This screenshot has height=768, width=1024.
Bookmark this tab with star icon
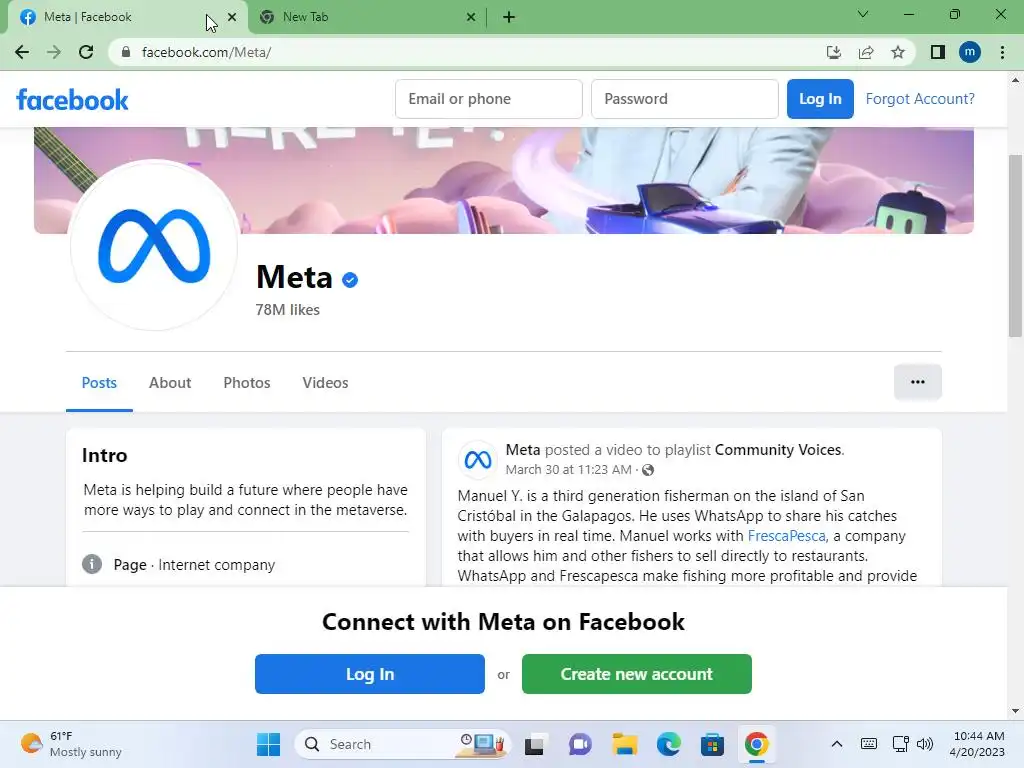(x=898, y=52)
